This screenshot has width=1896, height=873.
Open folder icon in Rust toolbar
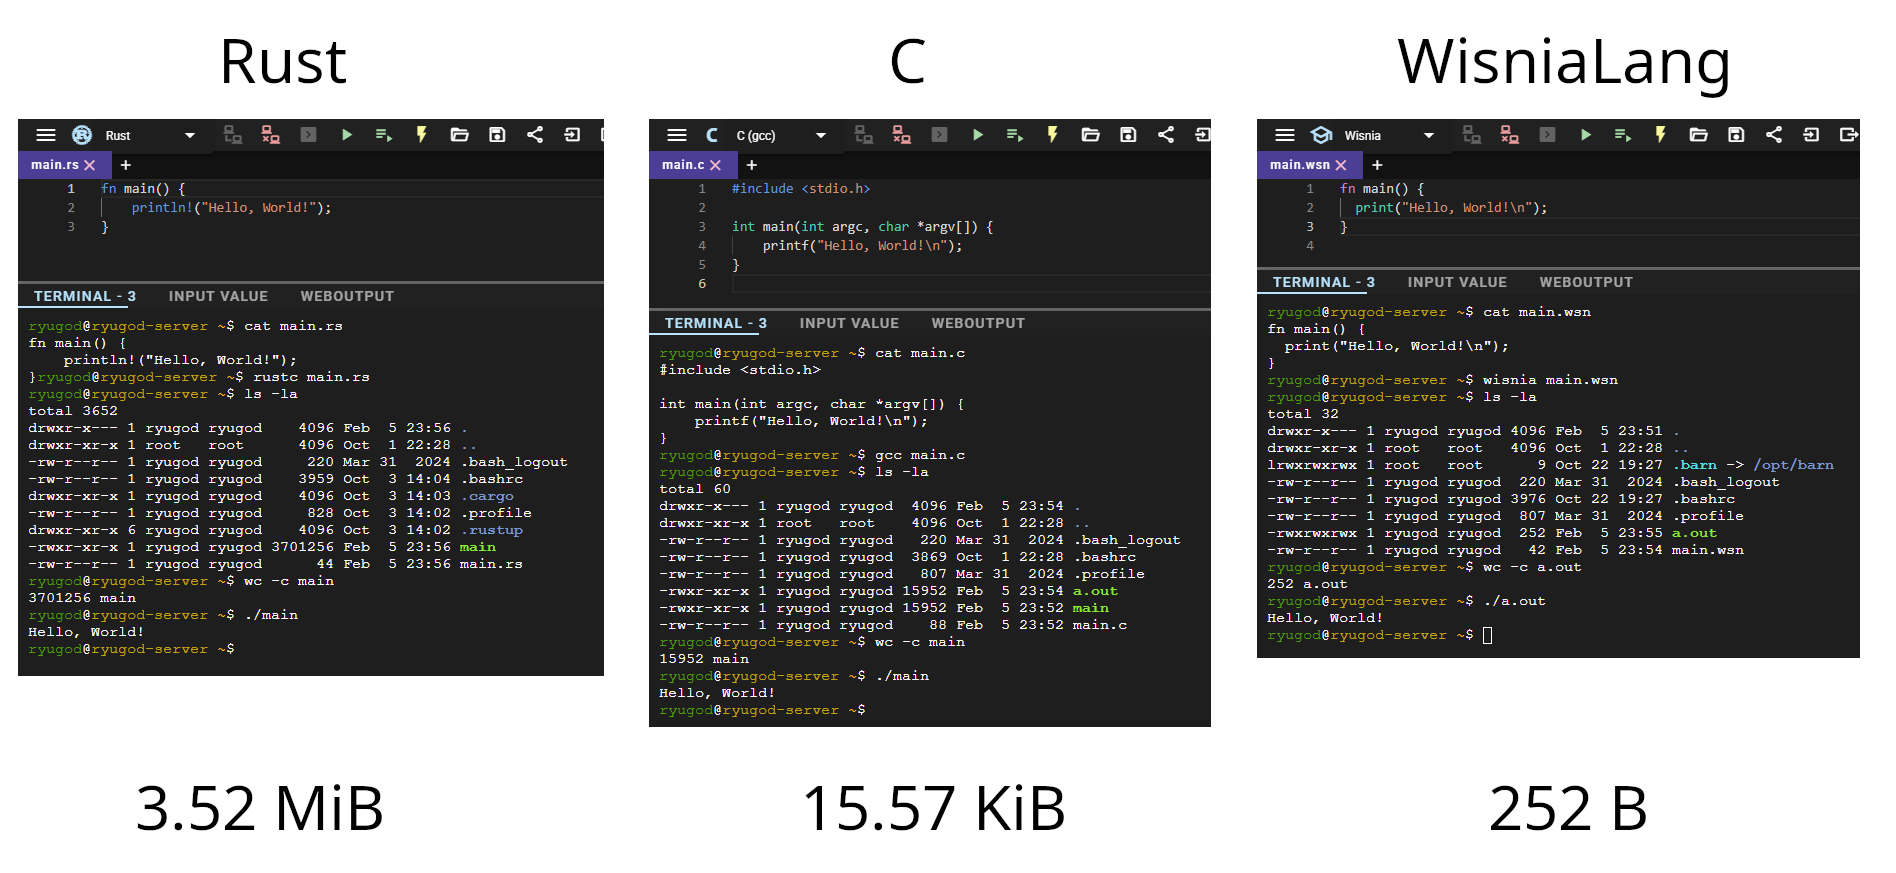coord(459,135)
